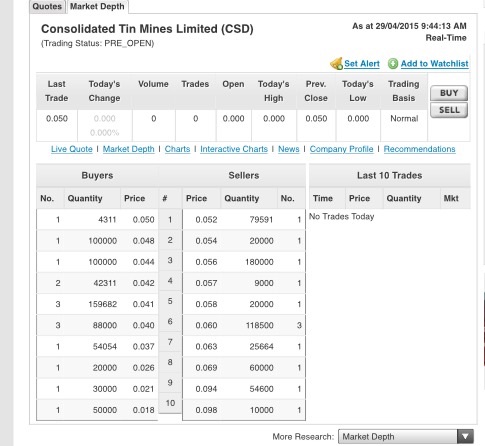Click buyer quantity 88000

[x=105, y=325]
